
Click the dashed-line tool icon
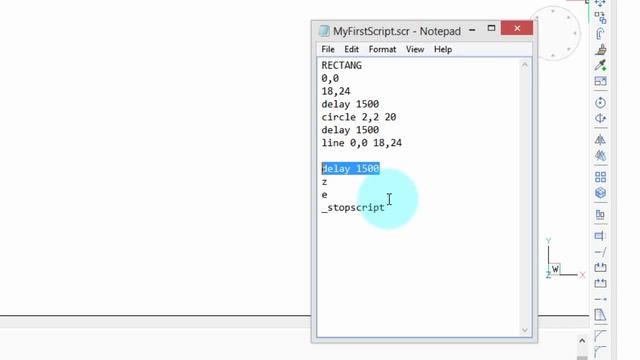coord(600,299)
